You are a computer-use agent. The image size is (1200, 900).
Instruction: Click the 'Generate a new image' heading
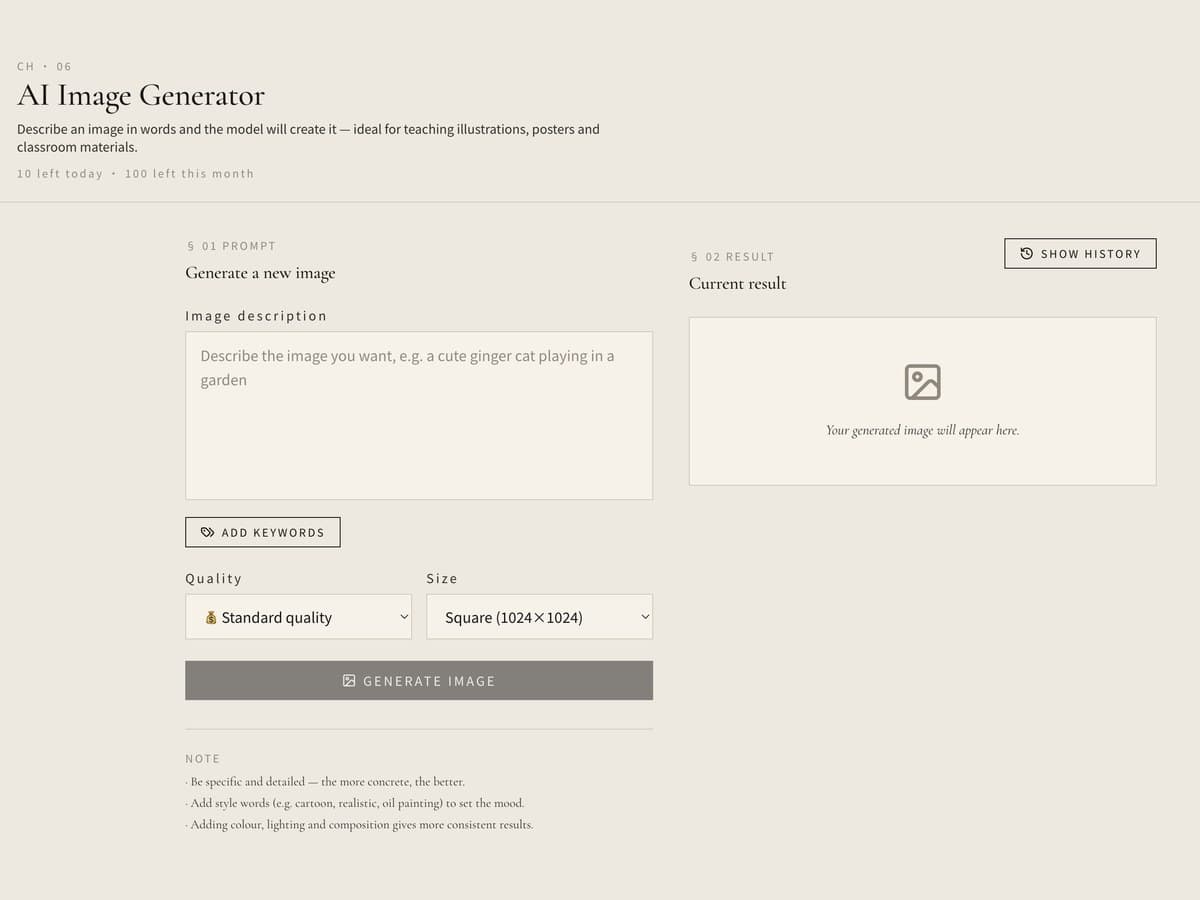click(260, 273)
